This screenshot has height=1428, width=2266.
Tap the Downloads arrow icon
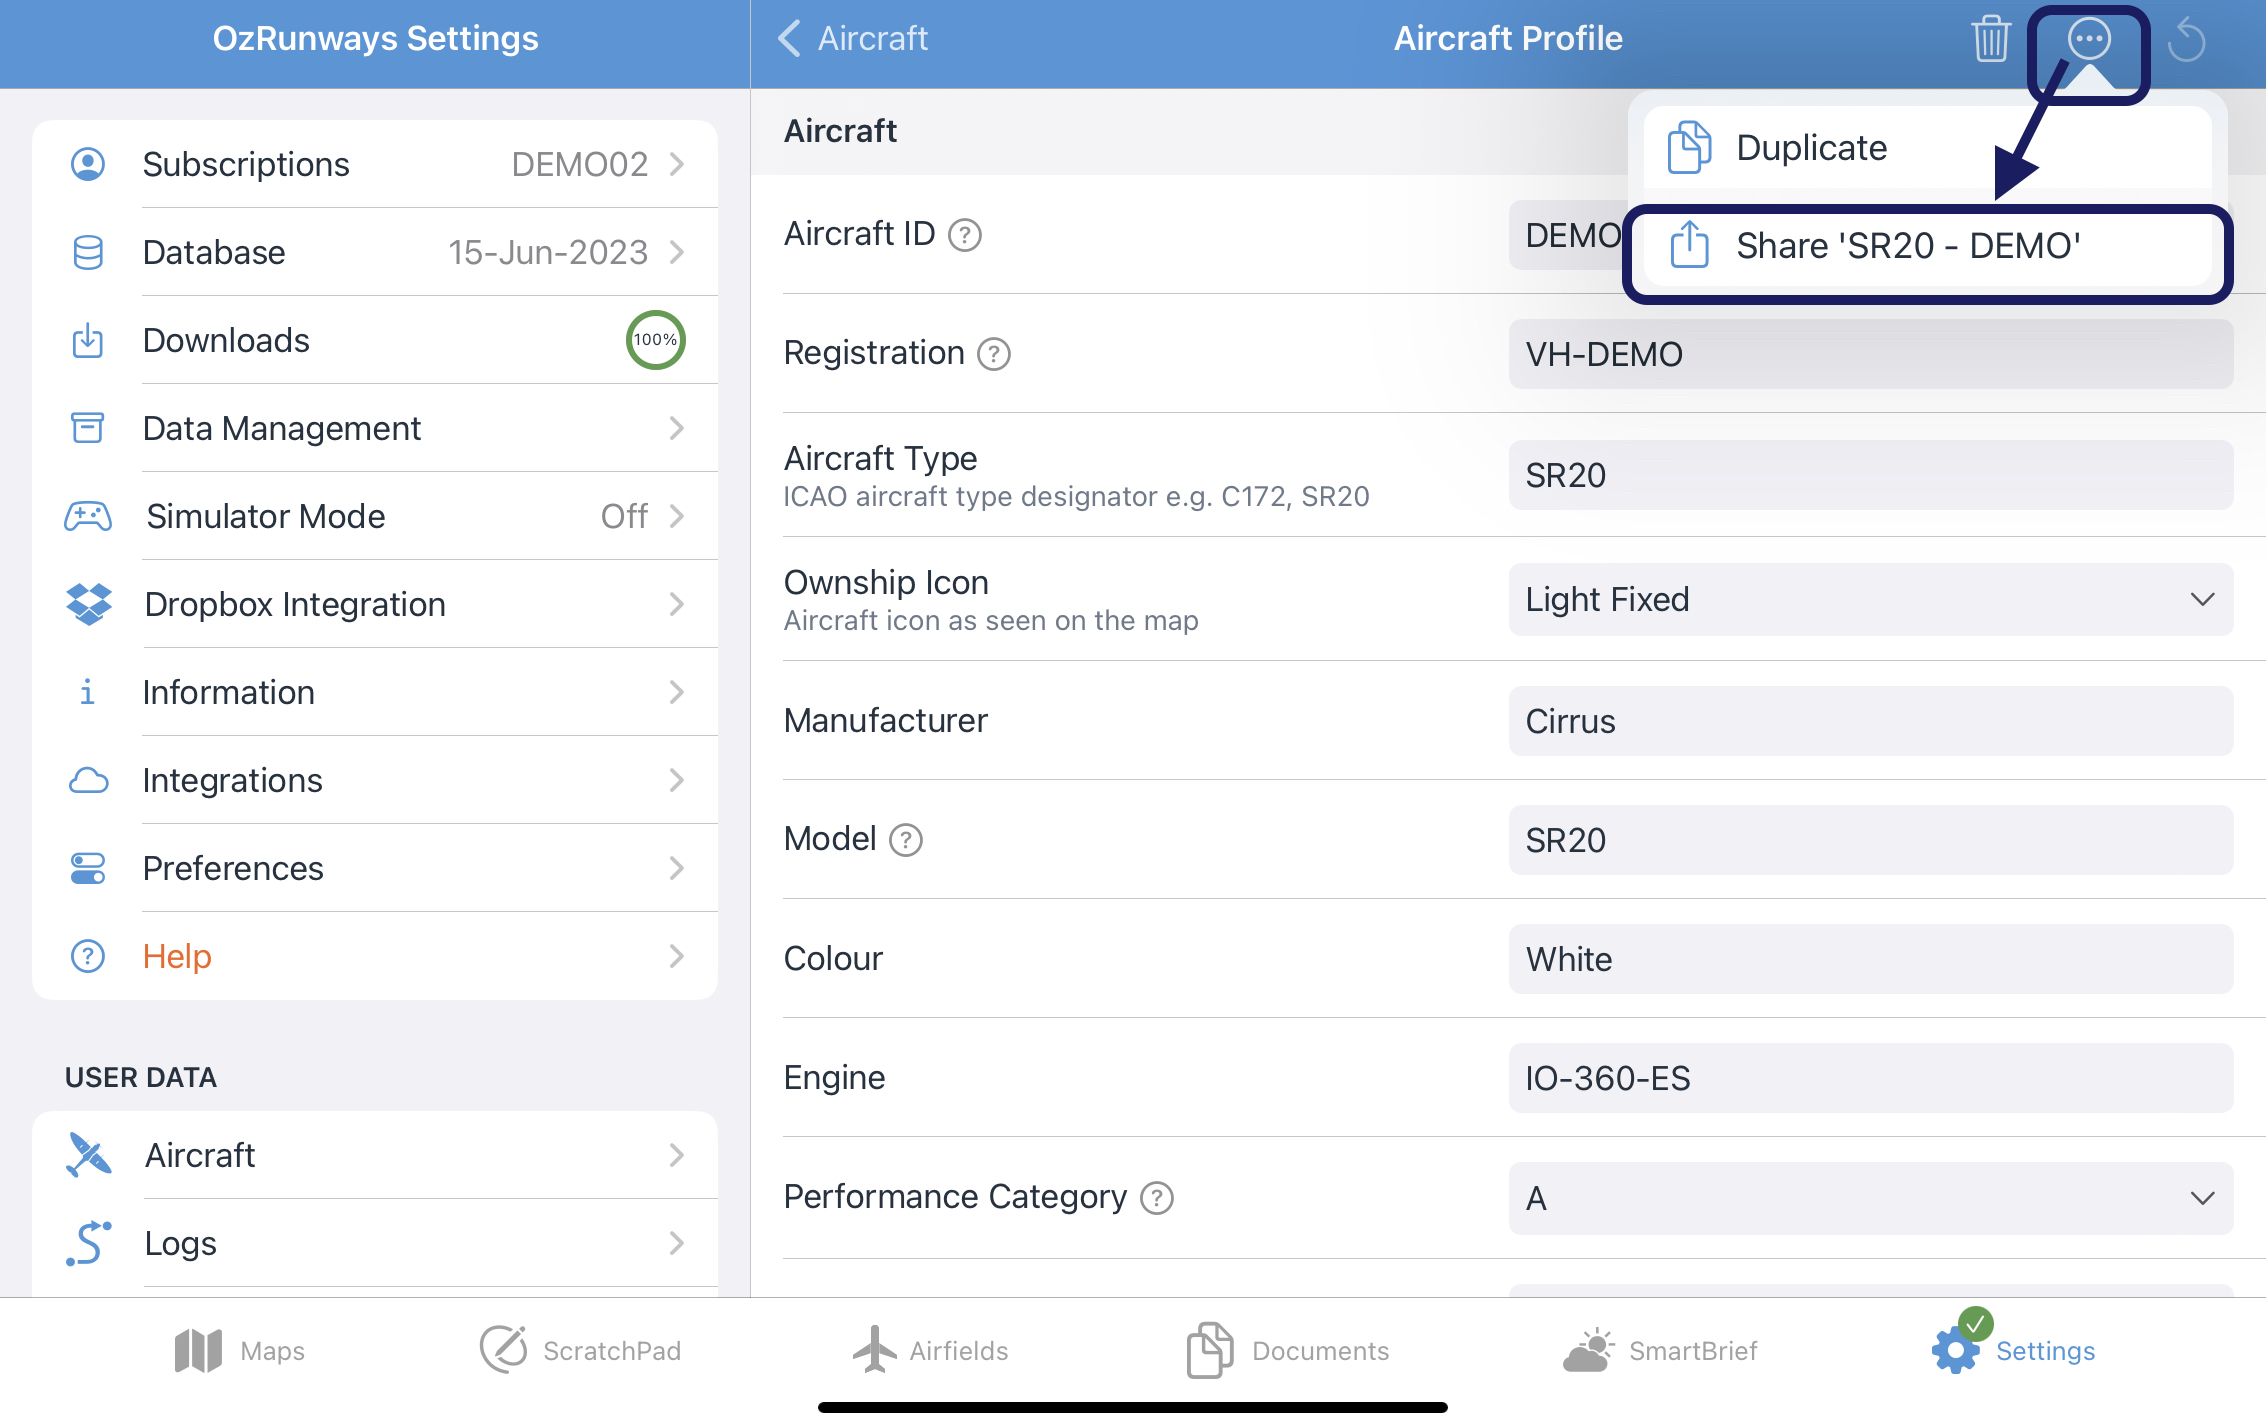coord(88,340)
